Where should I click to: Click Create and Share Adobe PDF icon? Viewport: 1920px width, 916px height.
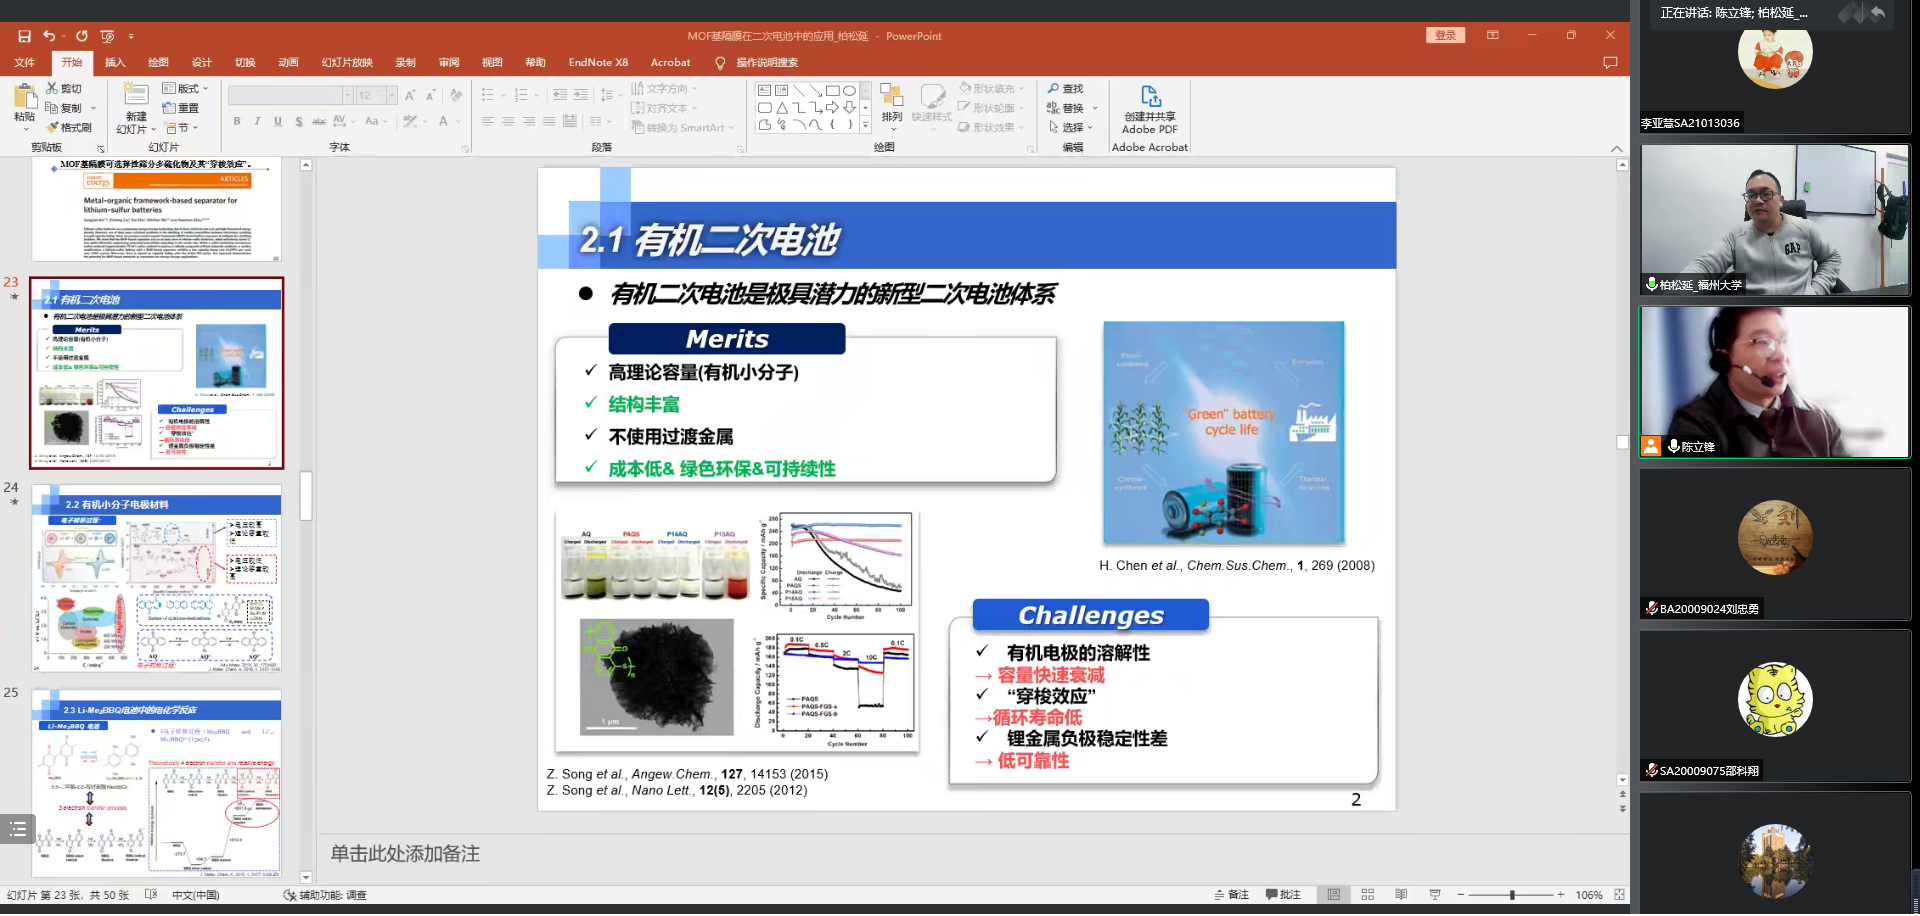1150,98
